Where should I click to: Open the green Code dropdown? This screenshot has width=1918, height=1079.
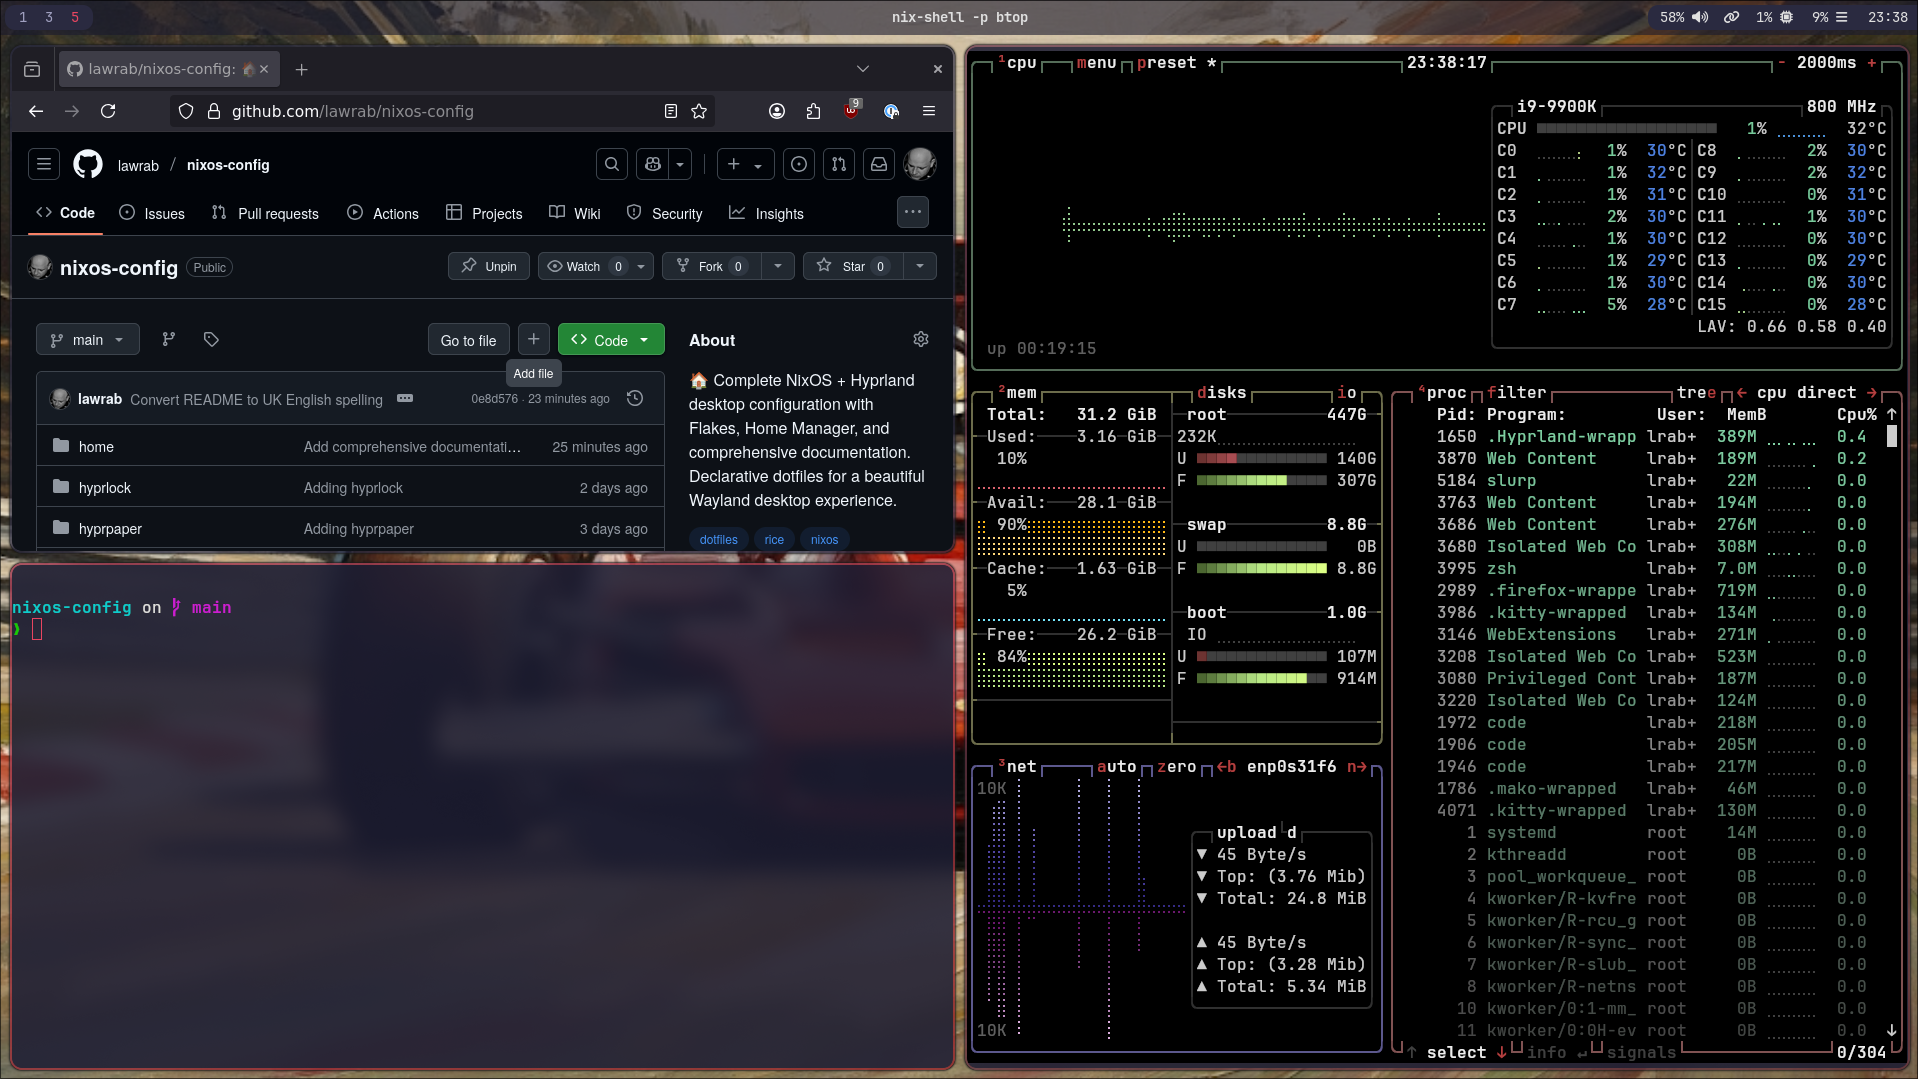pyautogui.click(x=610, y=340)
